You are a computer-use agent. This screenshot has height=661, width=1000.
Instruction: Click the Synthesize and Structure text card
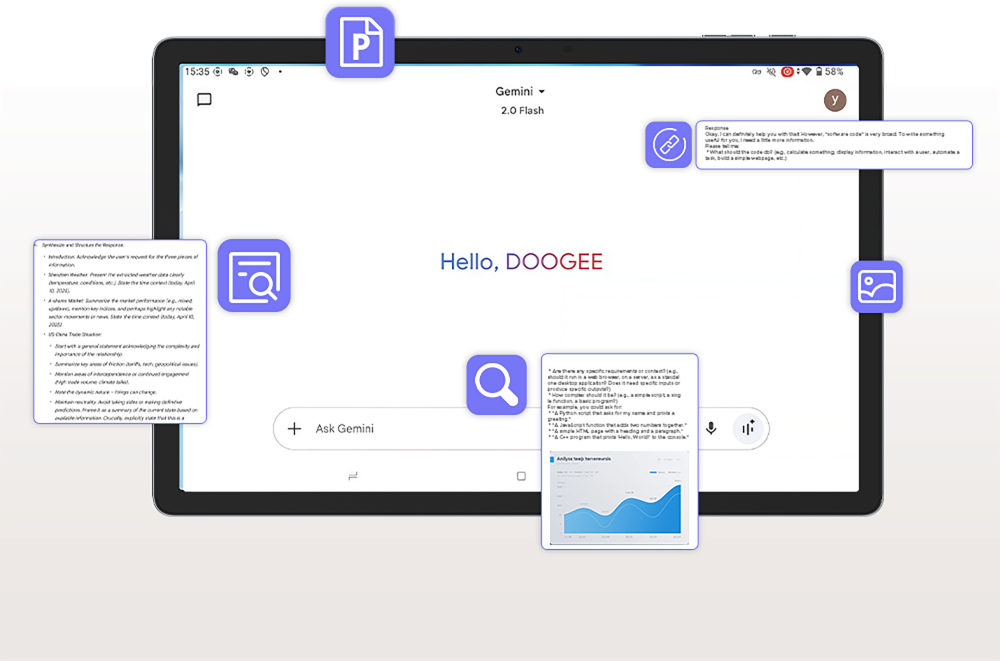120,330
